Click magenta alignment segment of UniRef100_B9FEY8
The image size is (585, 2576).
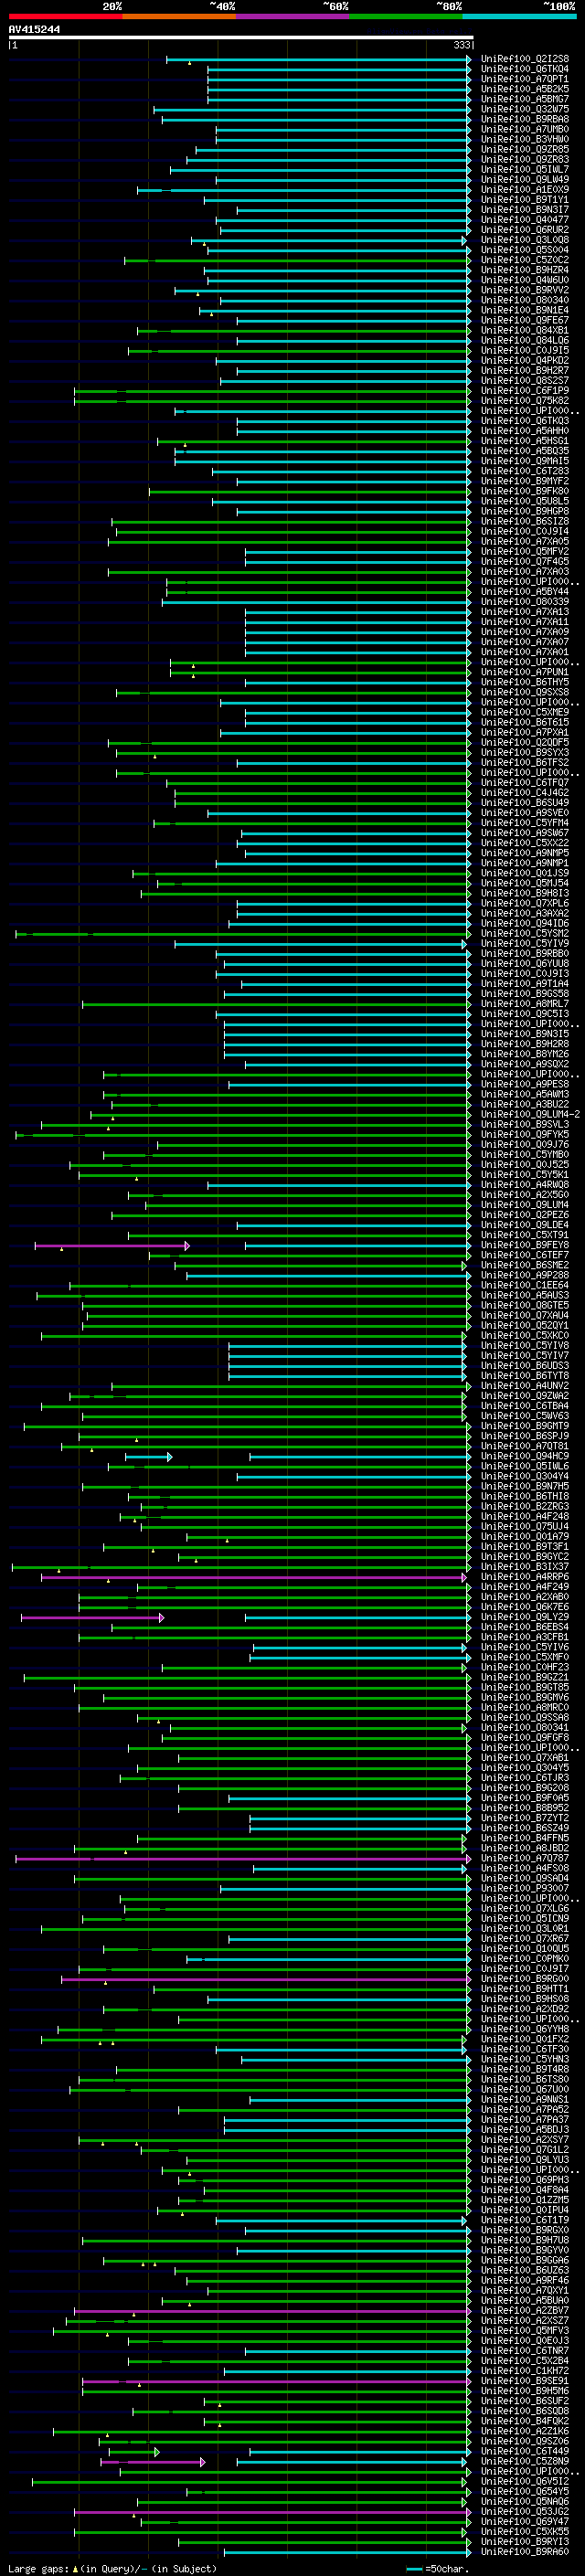112,1245
